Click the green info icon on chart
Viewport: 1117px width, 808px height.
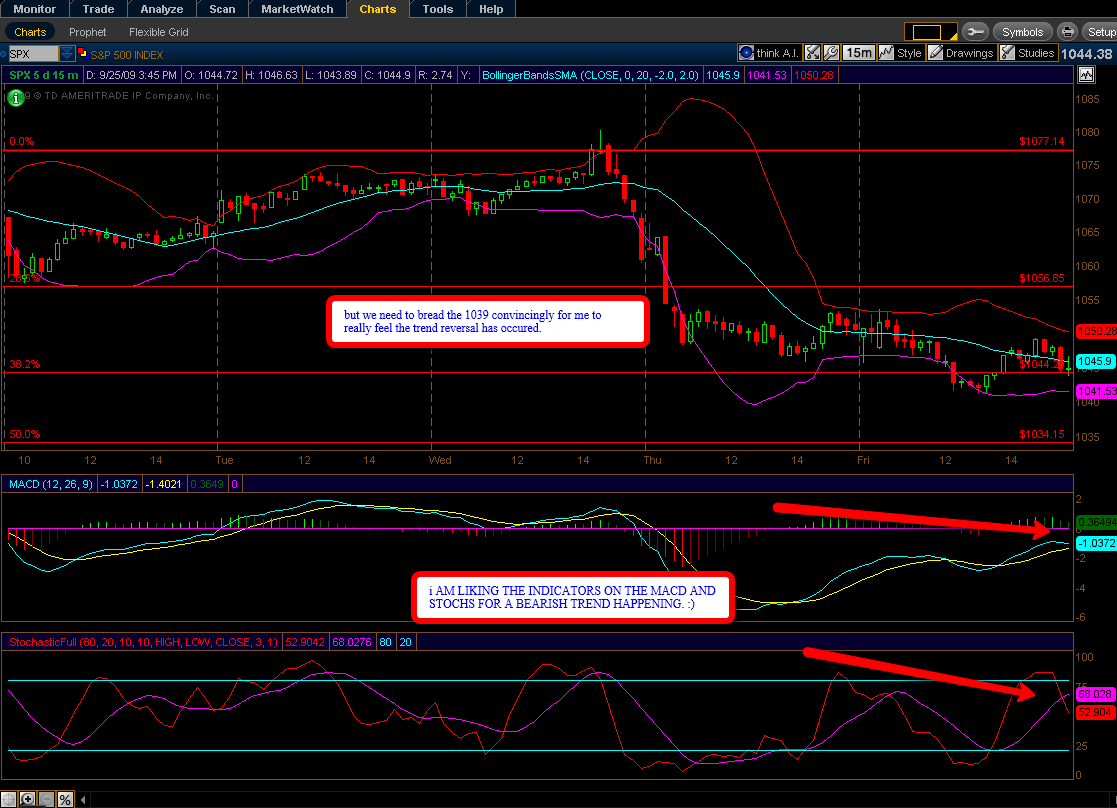coord(15,97)
